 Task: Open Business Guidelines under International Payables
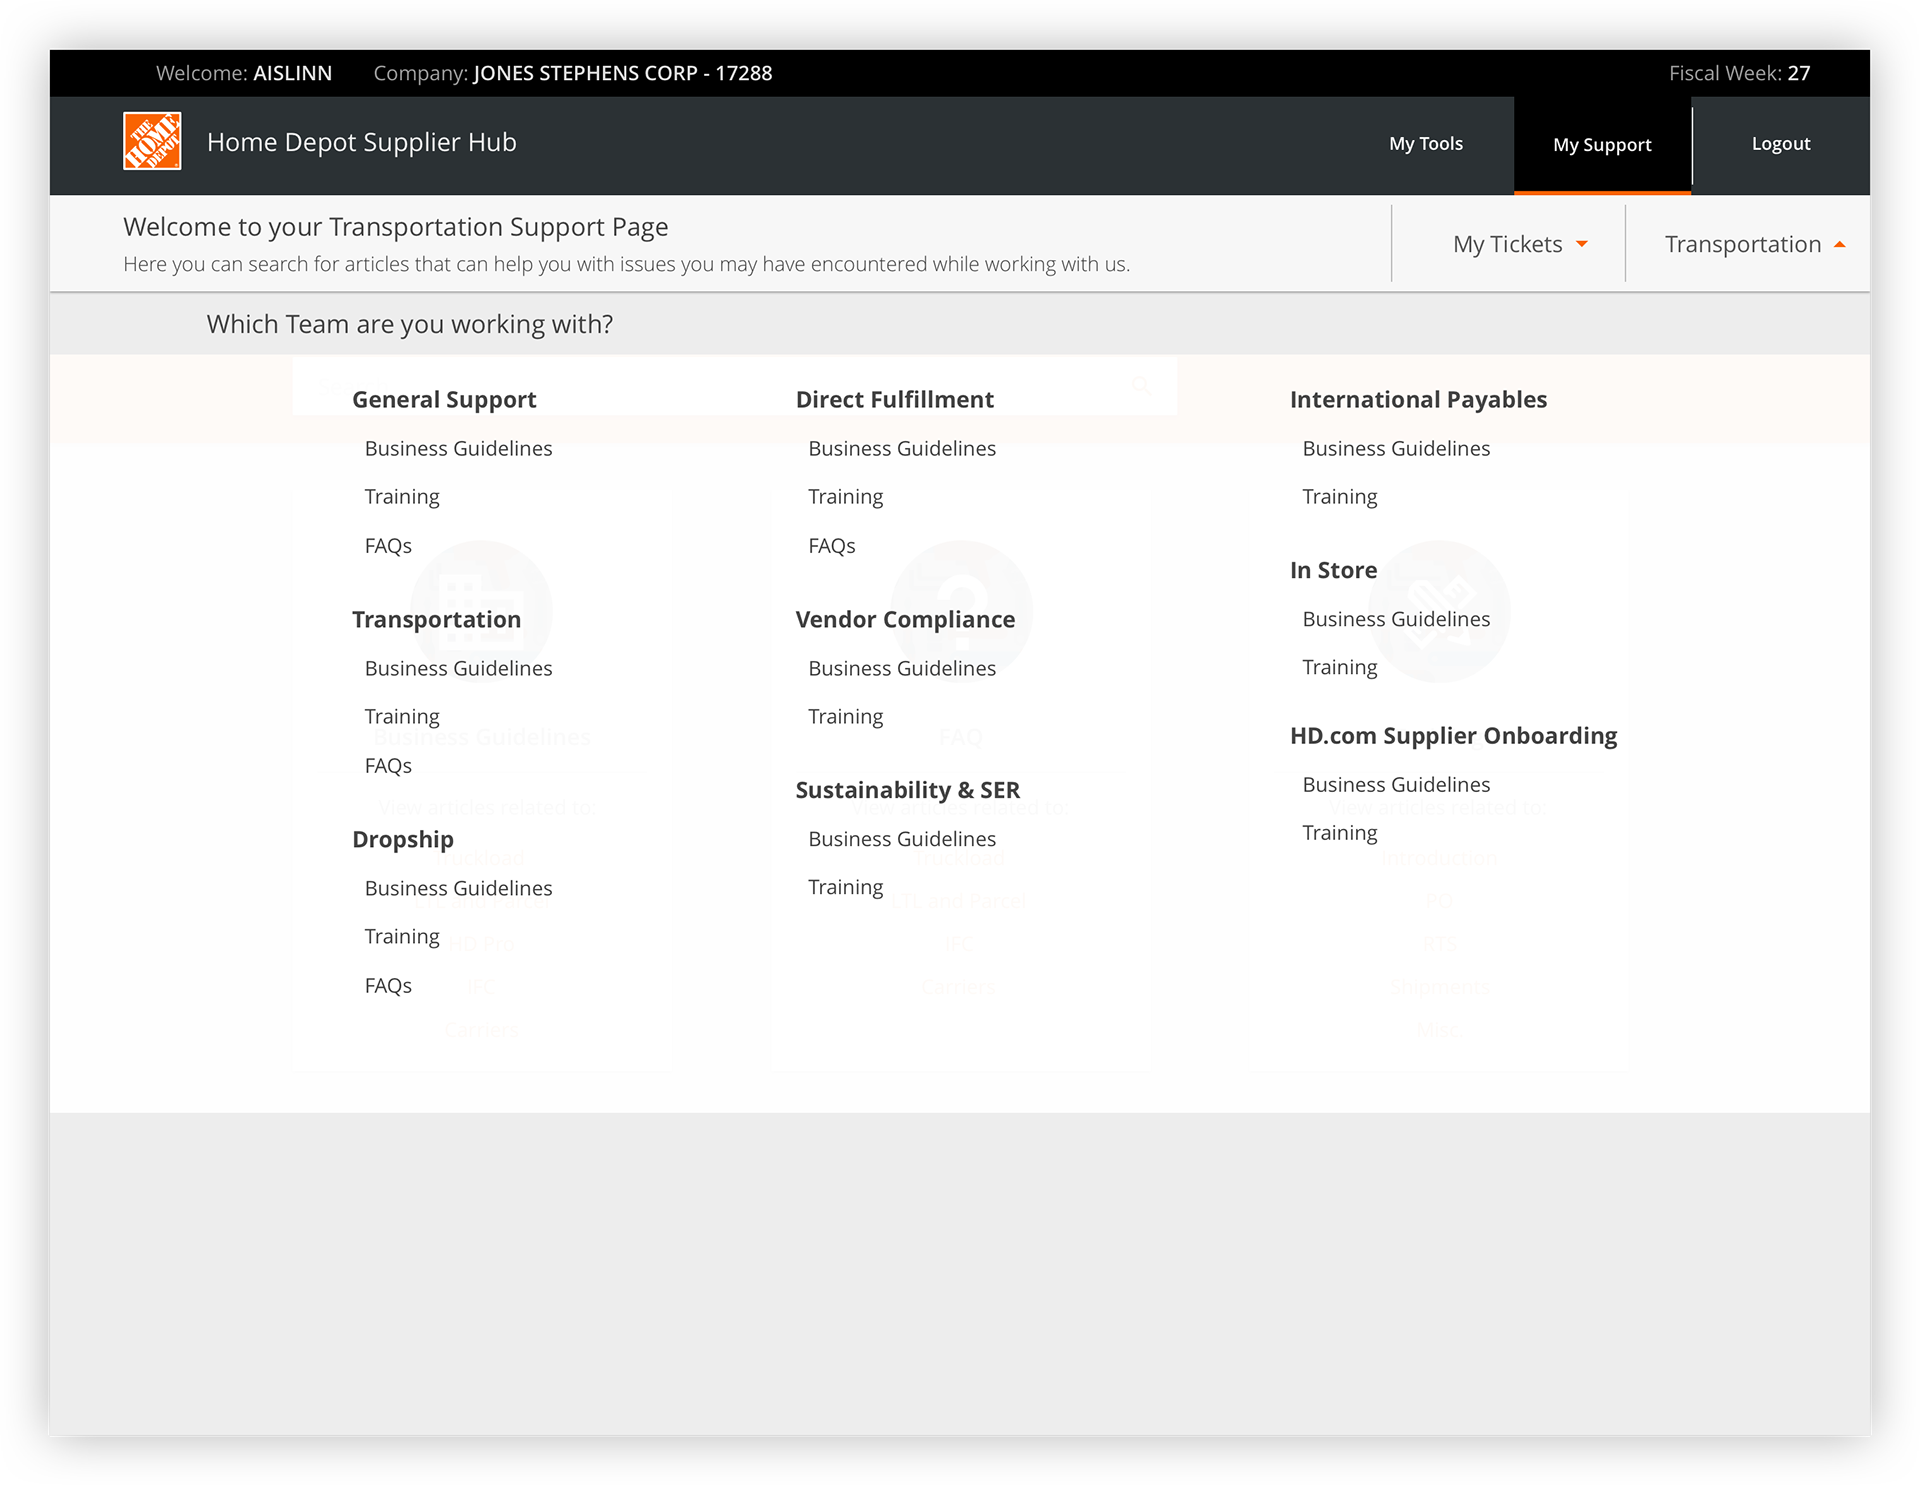(1396, 449)
